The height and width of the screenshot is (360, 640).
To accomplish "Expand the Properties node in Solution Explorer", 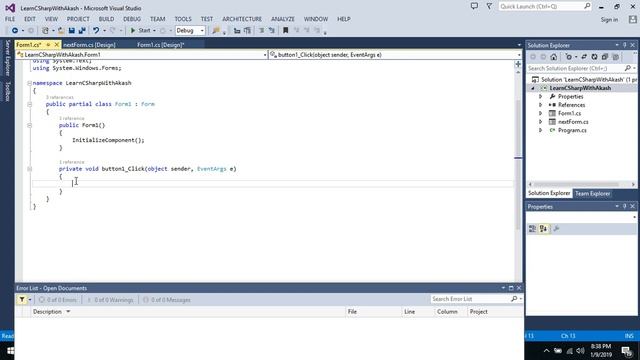I will tap(540, 97).
